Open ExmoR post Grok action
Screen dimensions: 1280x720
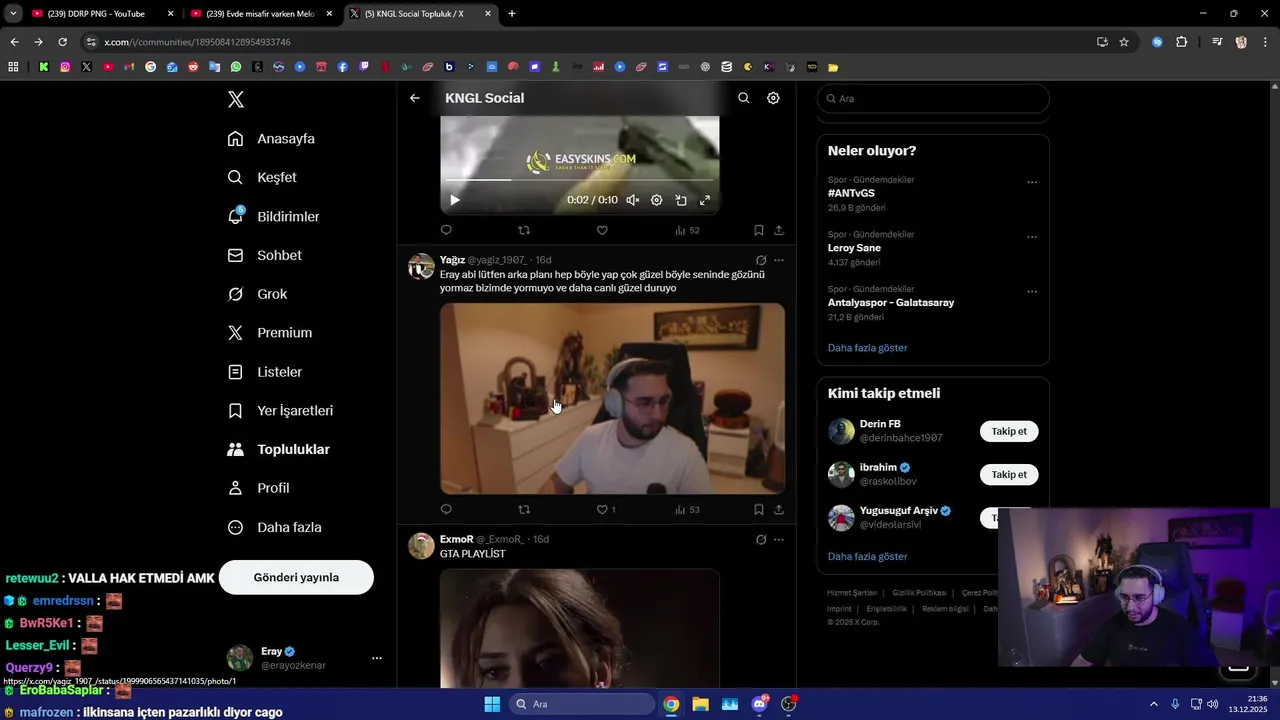[761, 539]
